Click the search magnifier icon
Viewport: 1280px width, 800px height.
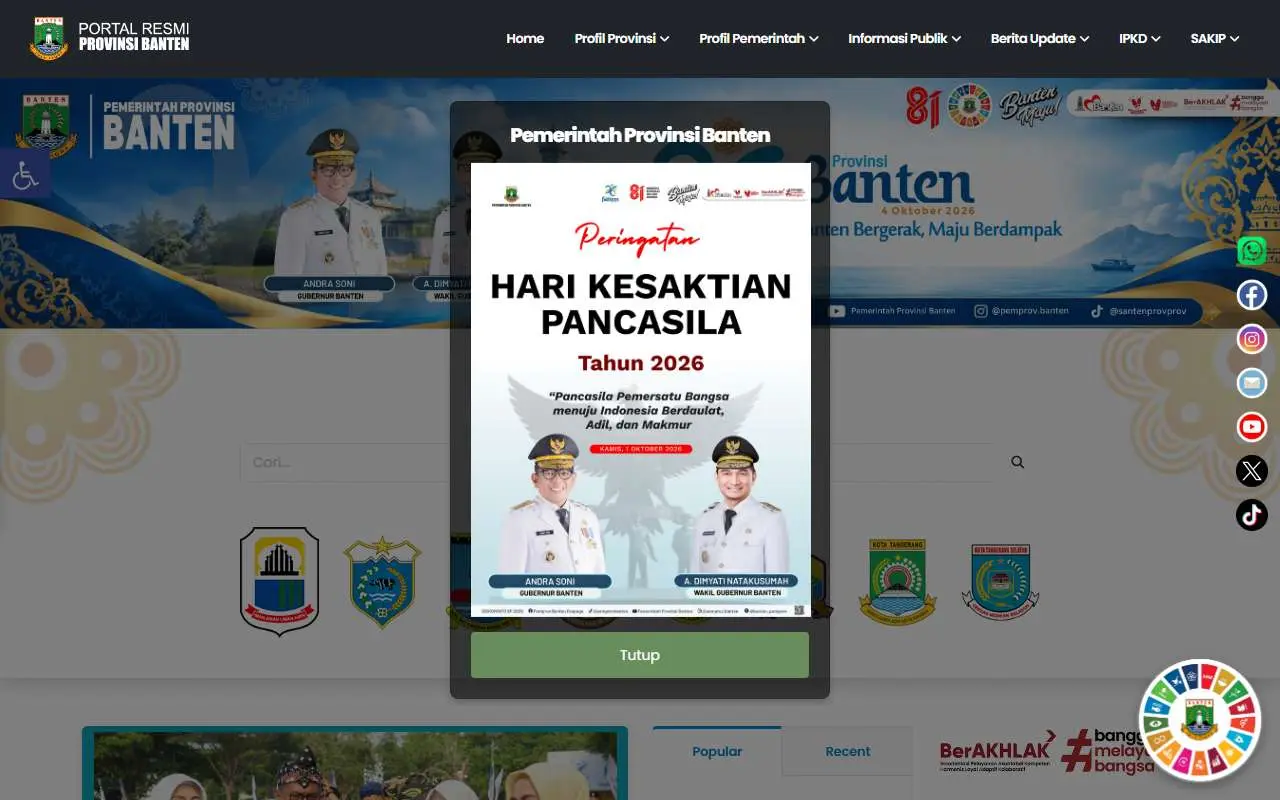[1017, 462]
